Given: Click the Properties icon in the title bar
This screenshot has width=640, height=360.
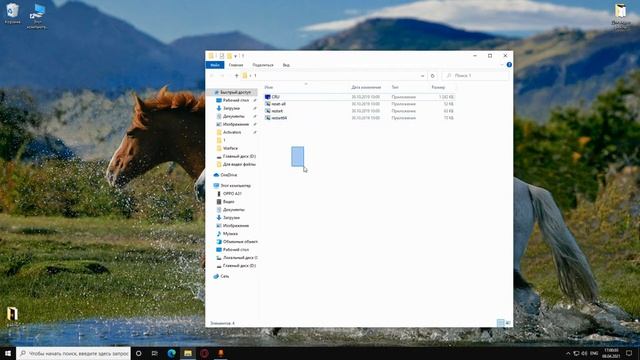Looking at the screenshot, I should tap(221, 56).
